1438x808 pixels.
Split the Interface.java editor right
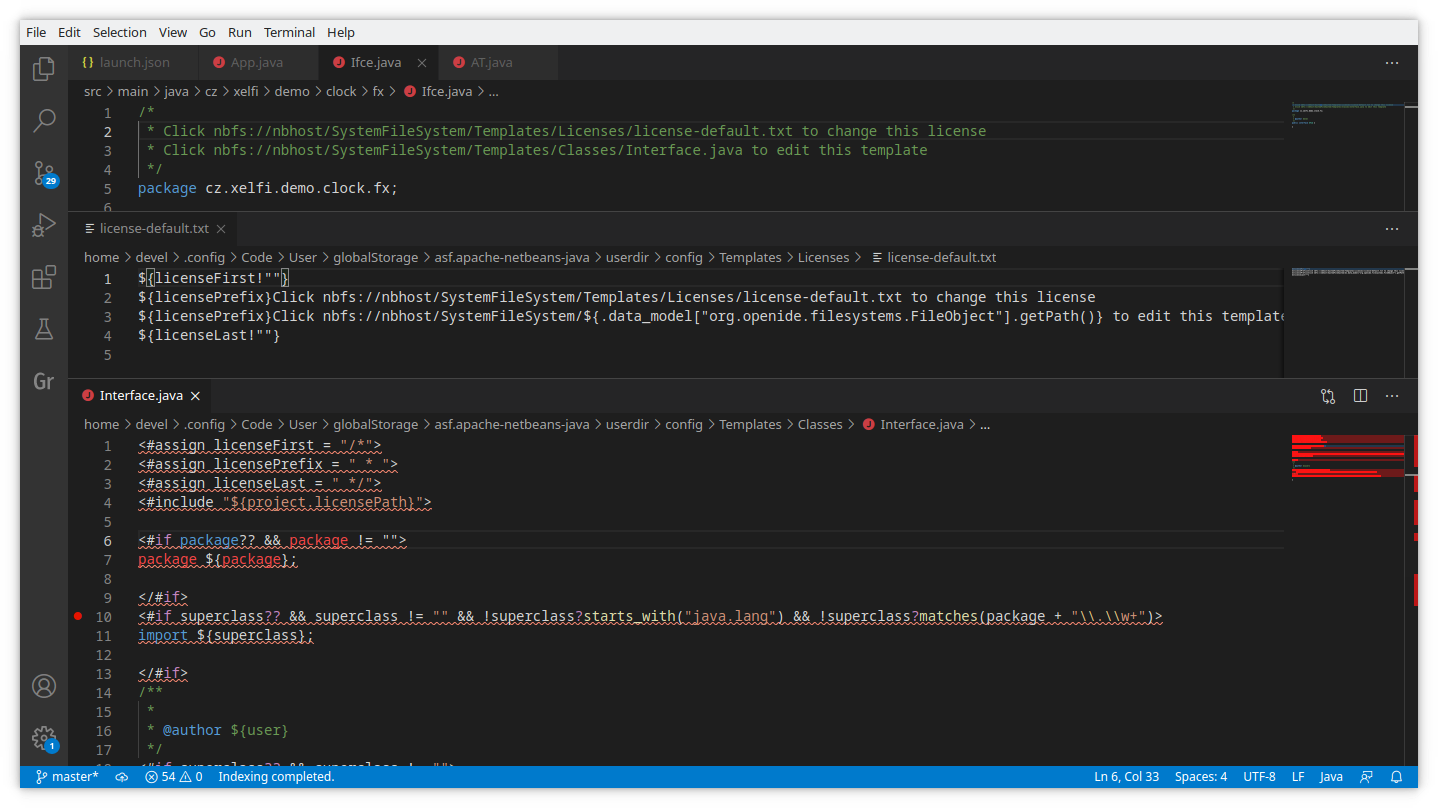(x=1360, y=396)
